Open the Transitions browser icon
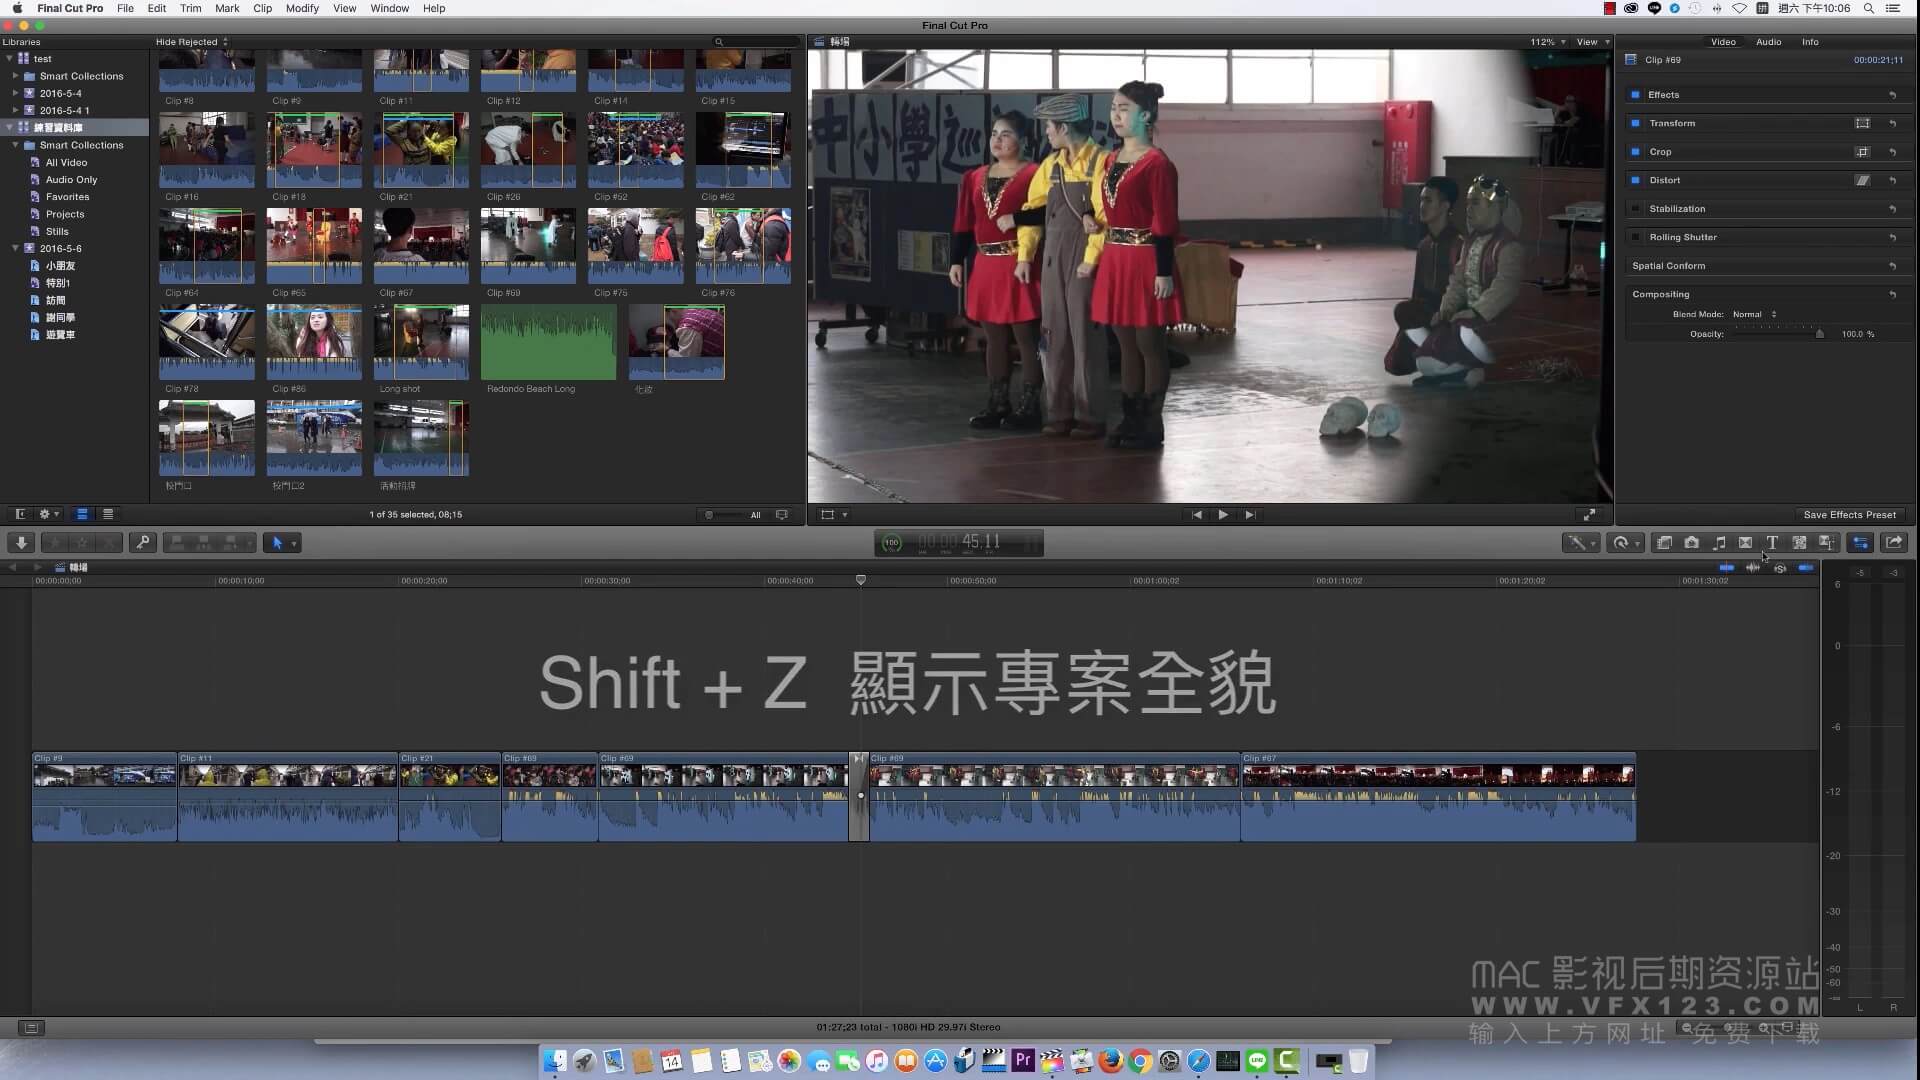The height and width of the screenshot is (1080, 1920). point(1745,543)
